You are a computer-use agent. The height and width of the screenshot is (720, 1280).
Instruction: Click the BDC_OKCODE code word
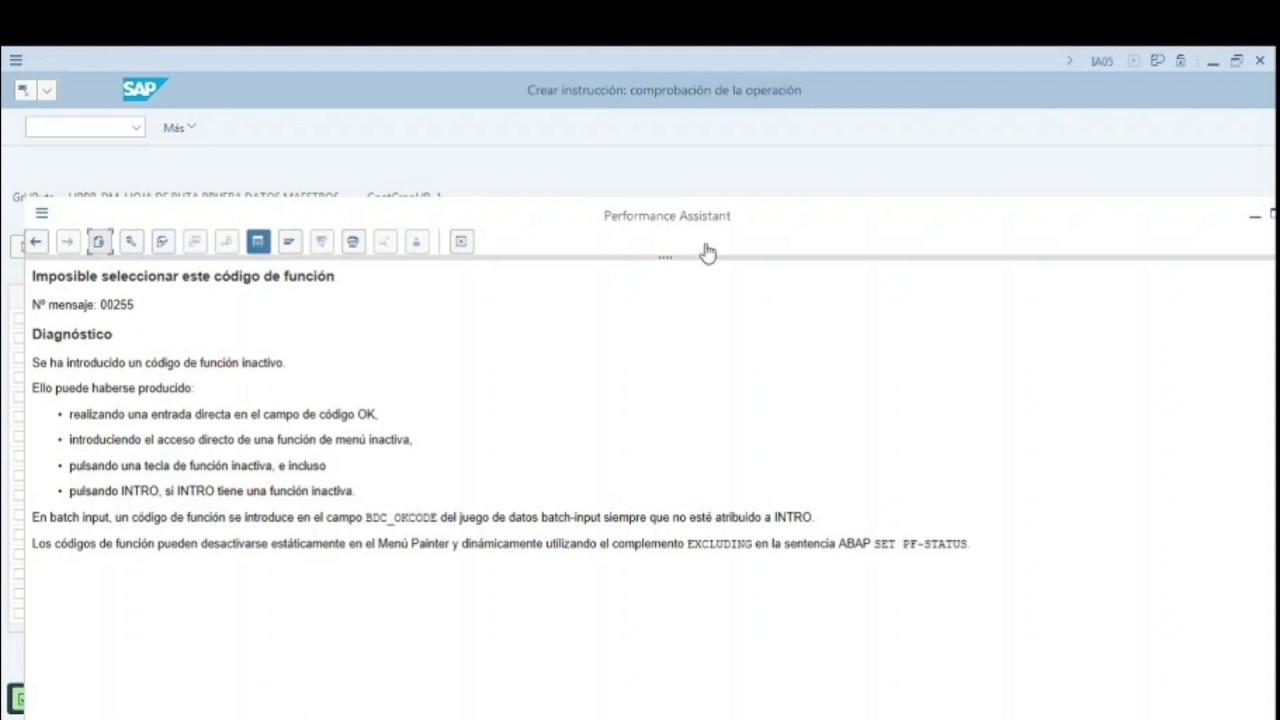401,518
